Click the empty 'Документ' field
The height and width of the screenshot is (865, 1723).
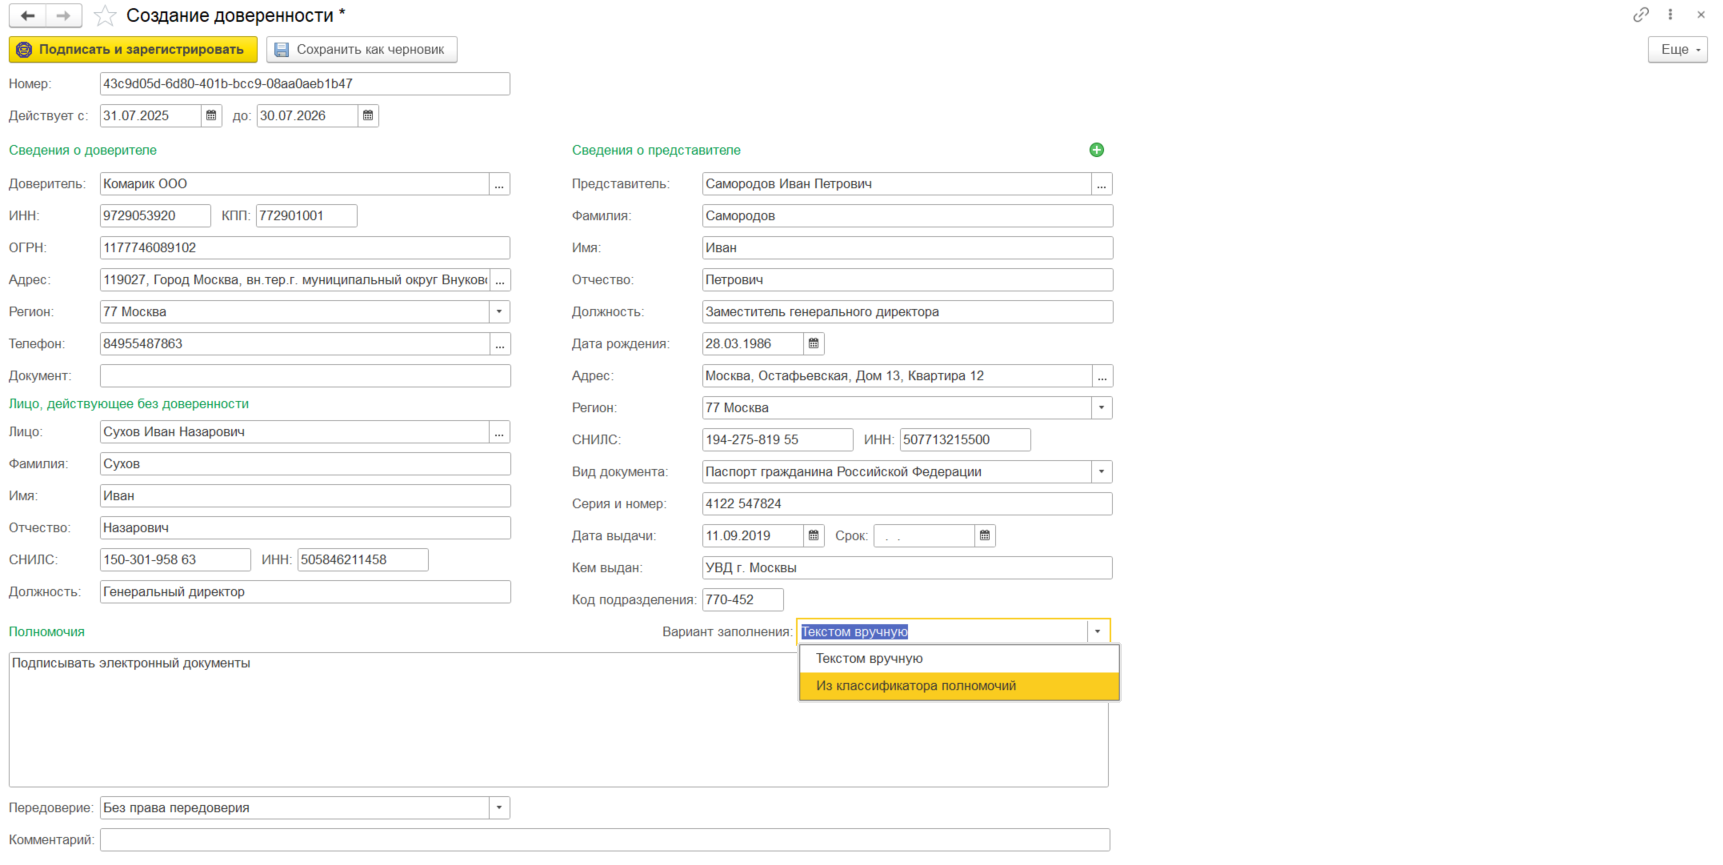(x=305, y=376)
